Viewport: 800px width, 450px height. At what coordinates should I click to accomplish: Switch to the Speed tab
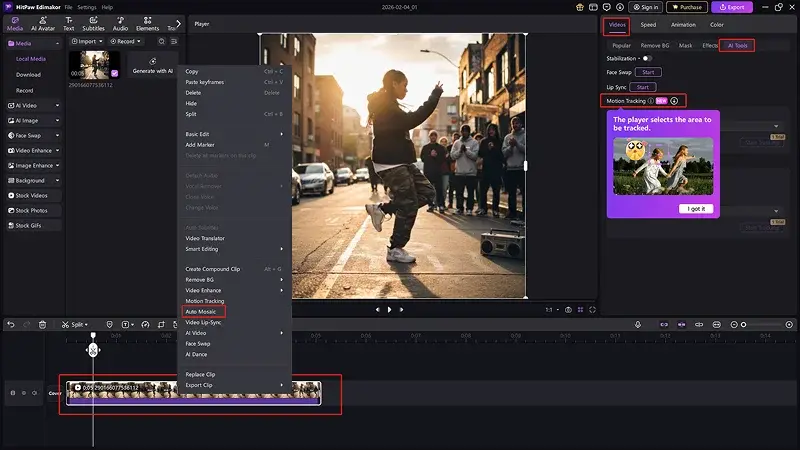tap(648, 24)
